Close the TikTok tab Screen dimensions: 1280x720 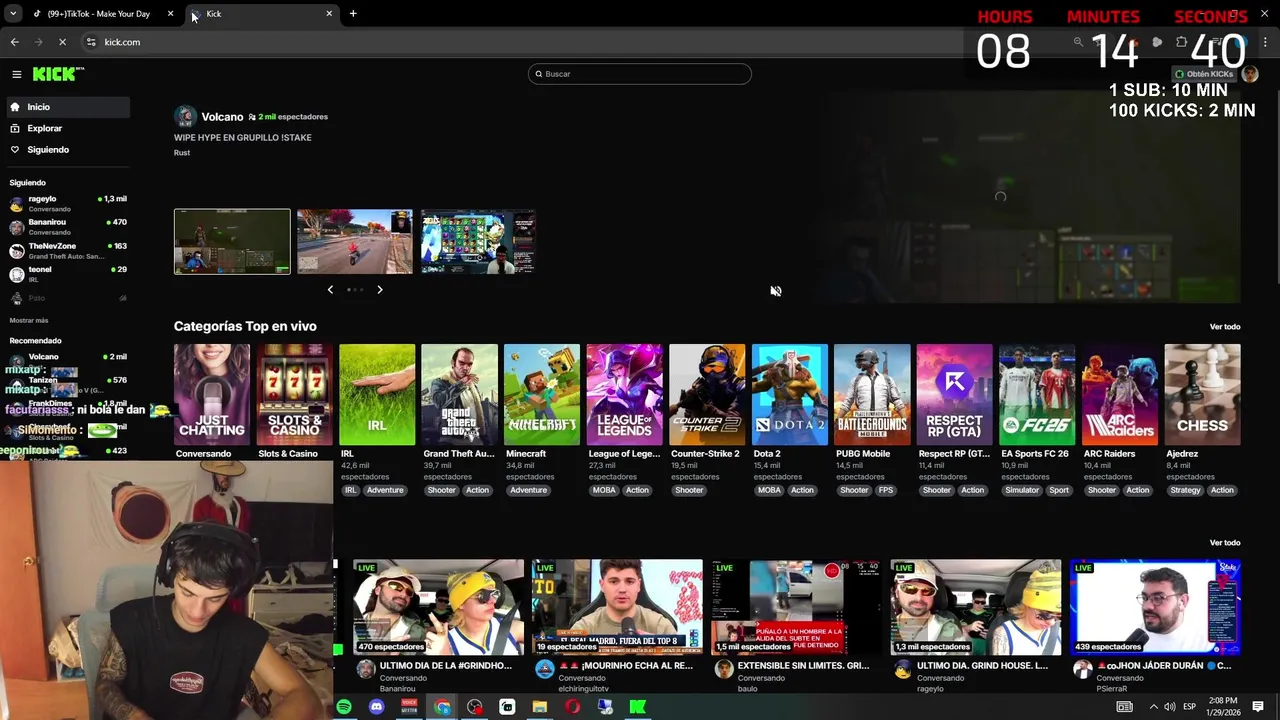(170, 14)
